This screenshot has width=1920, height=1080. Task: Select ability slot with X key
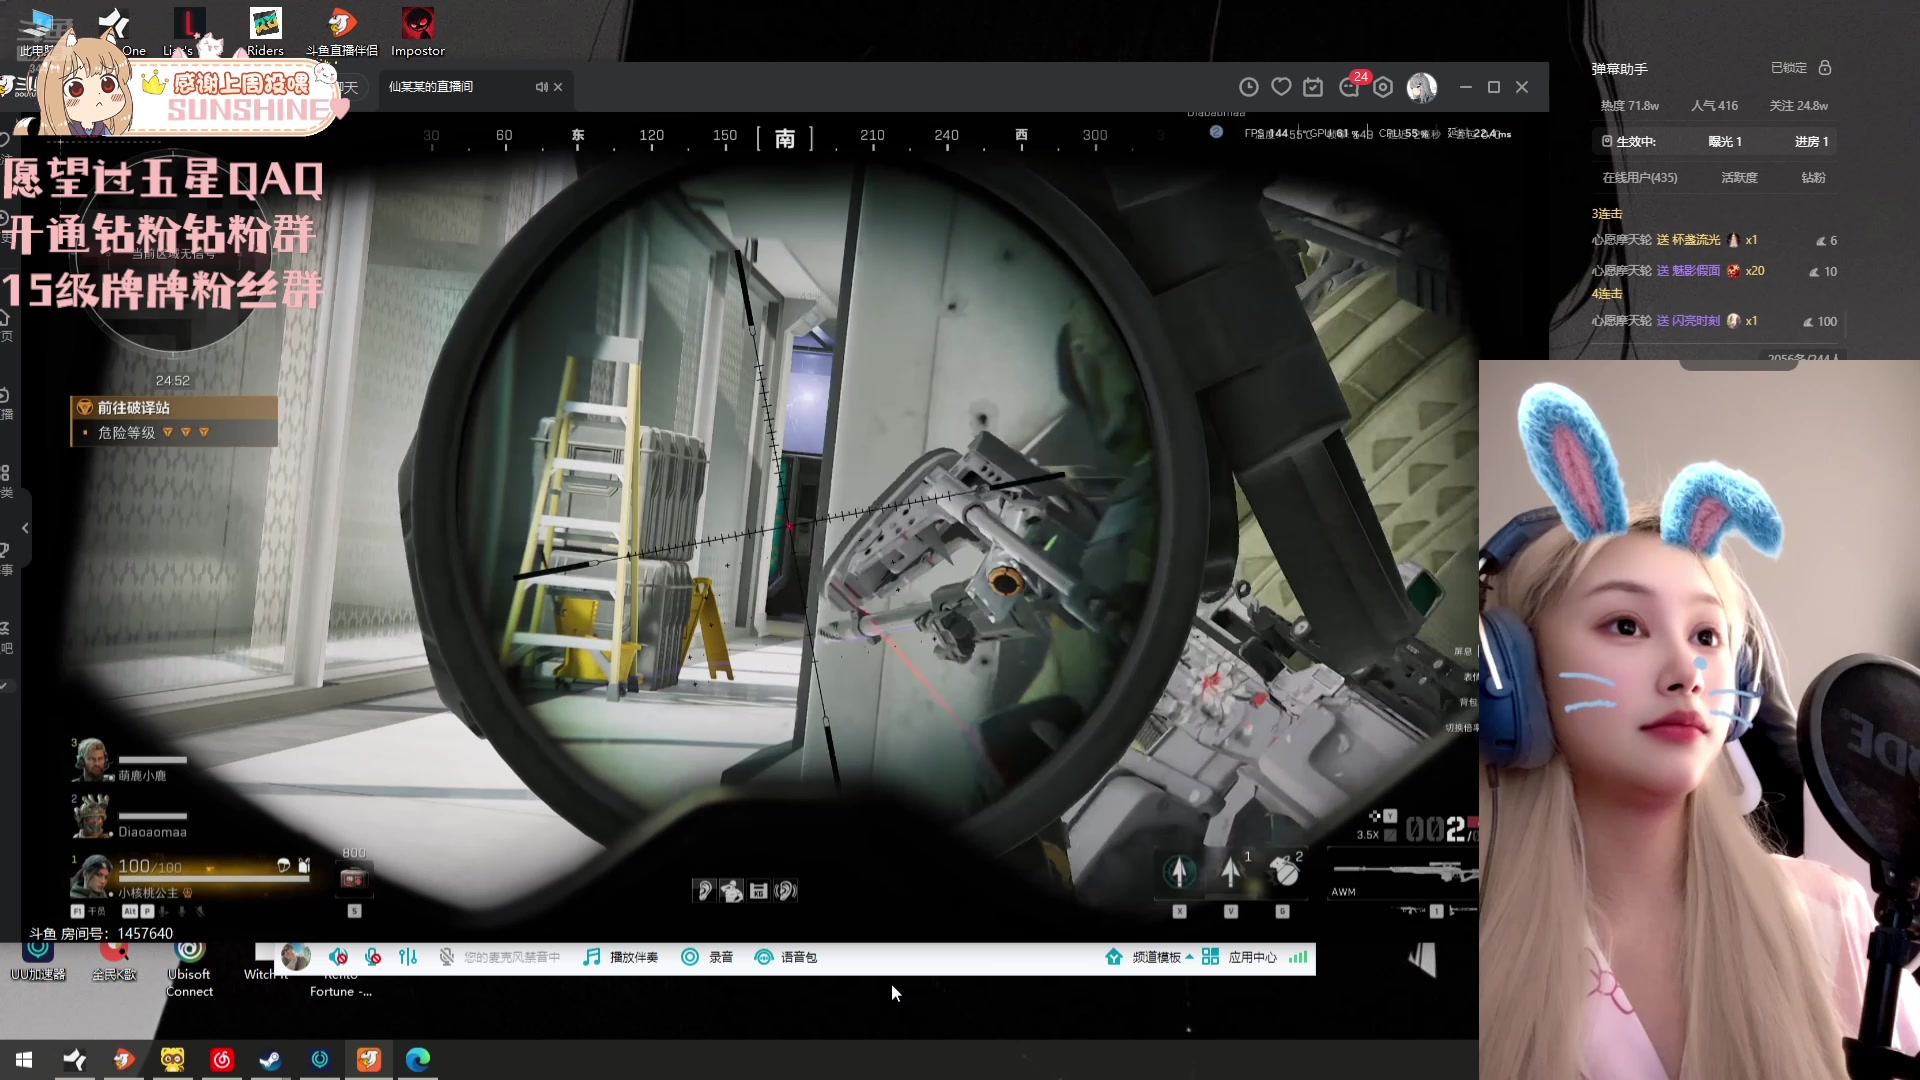coord(1179,873)
